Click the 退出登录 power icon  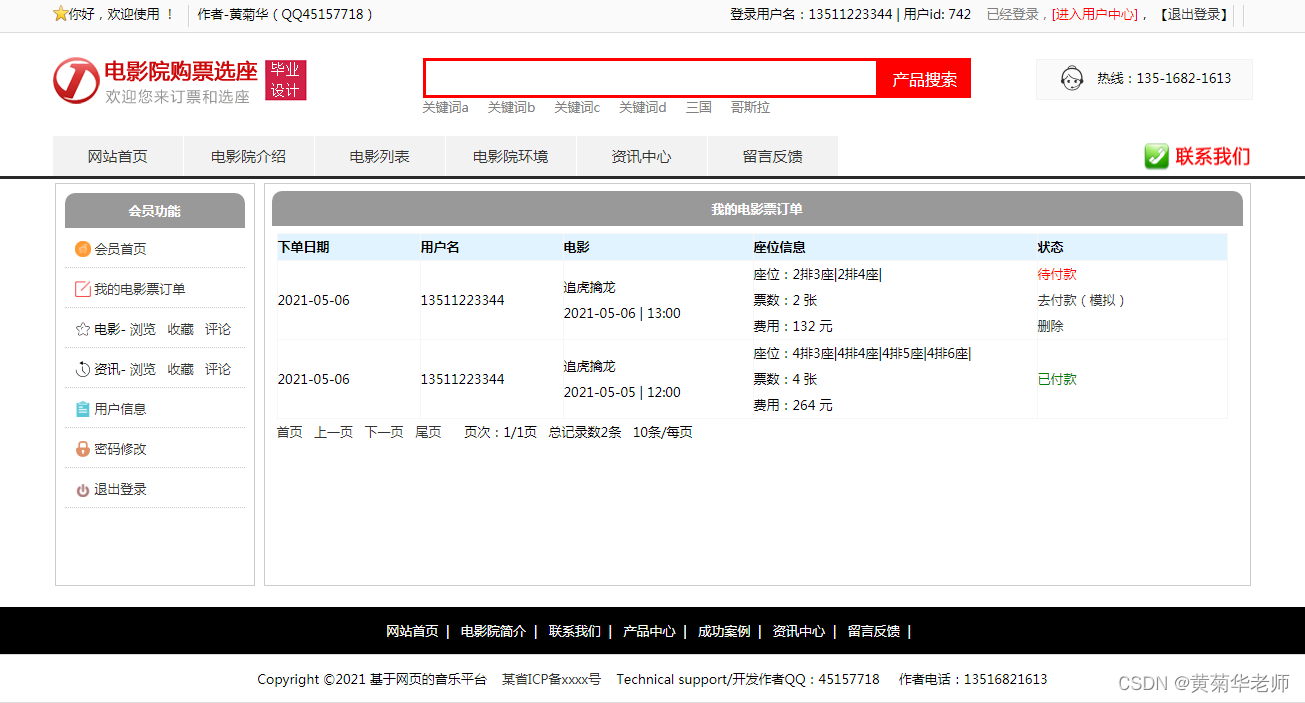coord(83,490)
